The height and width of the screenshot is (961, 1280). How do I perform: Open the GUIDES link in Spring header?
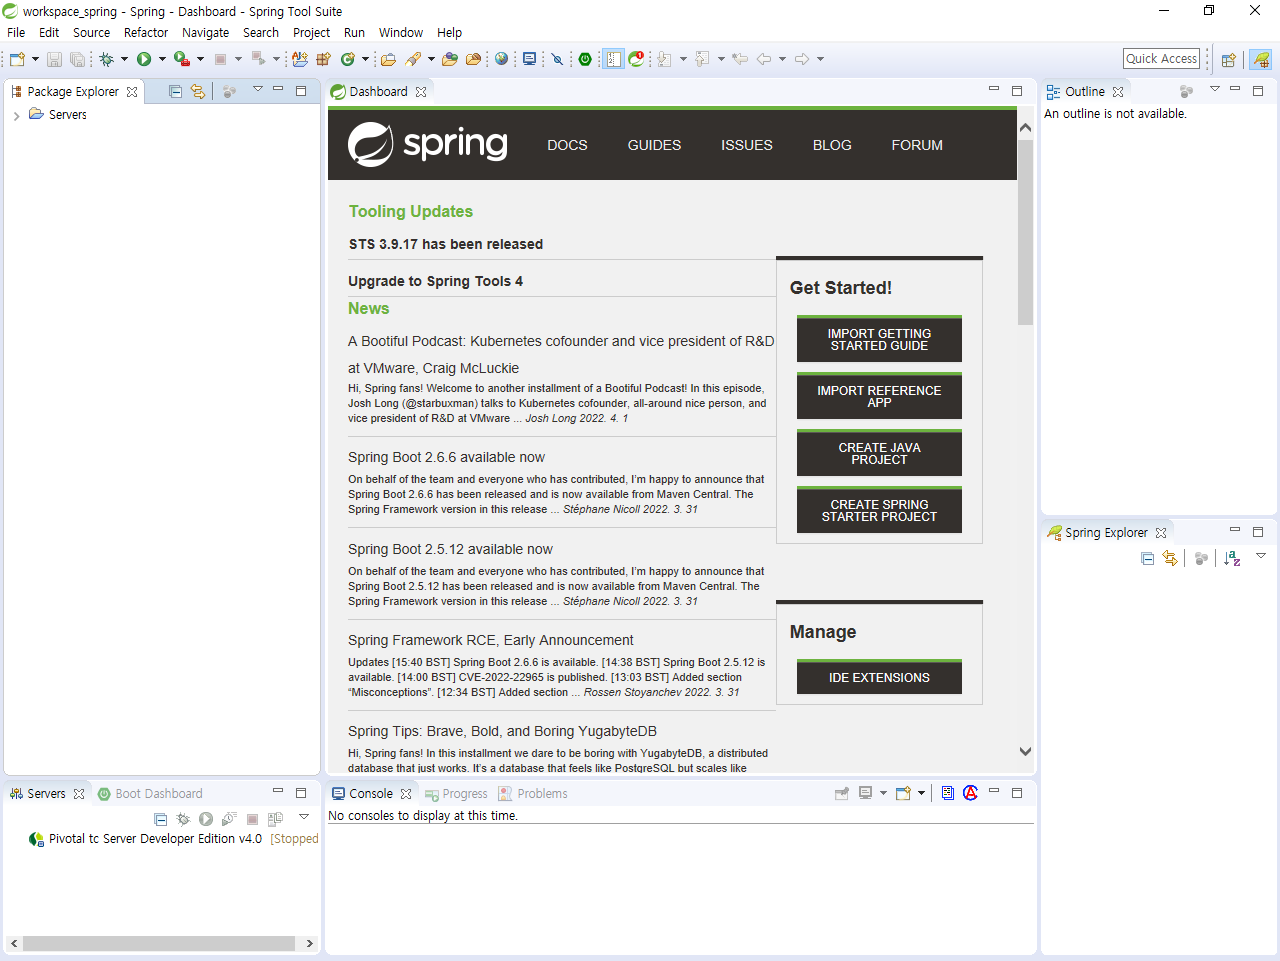click(x=654, y=145)
